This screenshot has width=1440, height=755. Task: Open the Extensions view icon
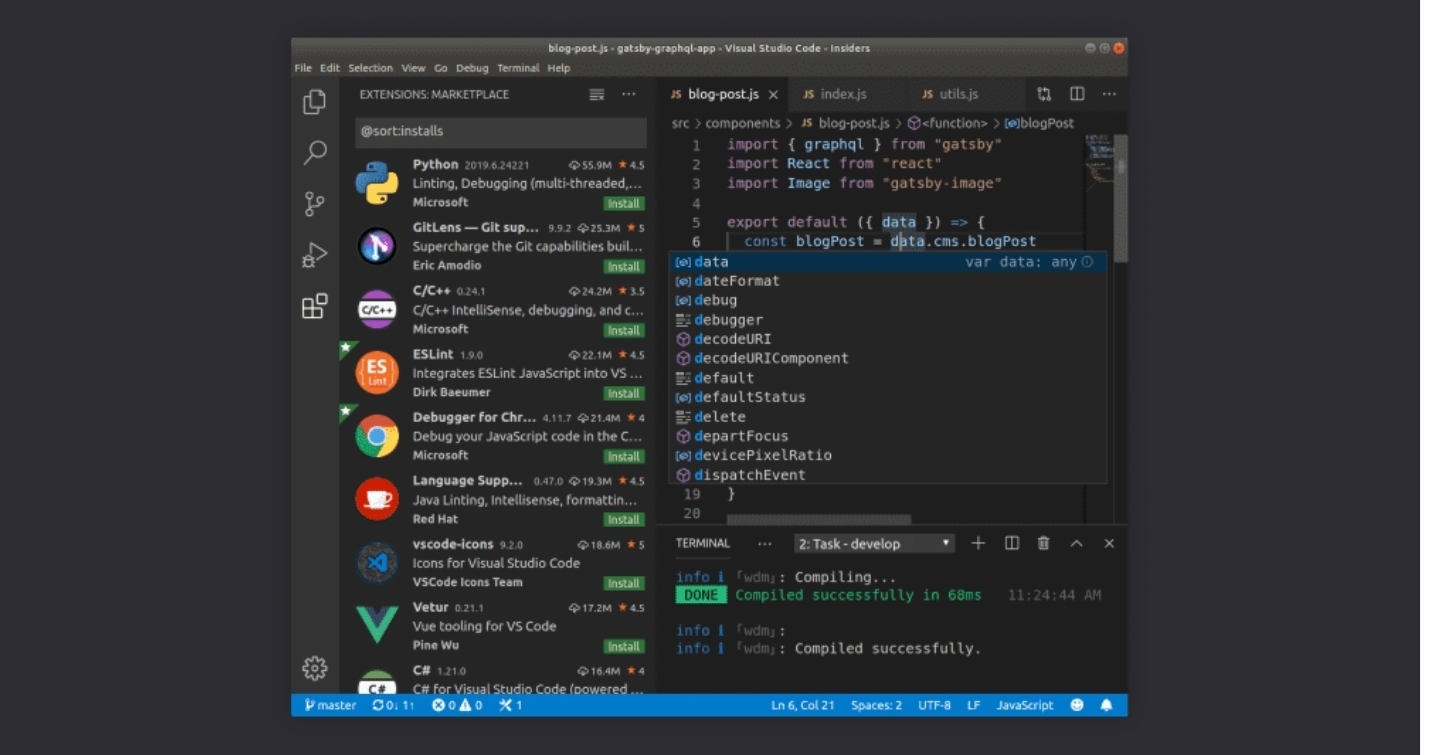(315, 306)
